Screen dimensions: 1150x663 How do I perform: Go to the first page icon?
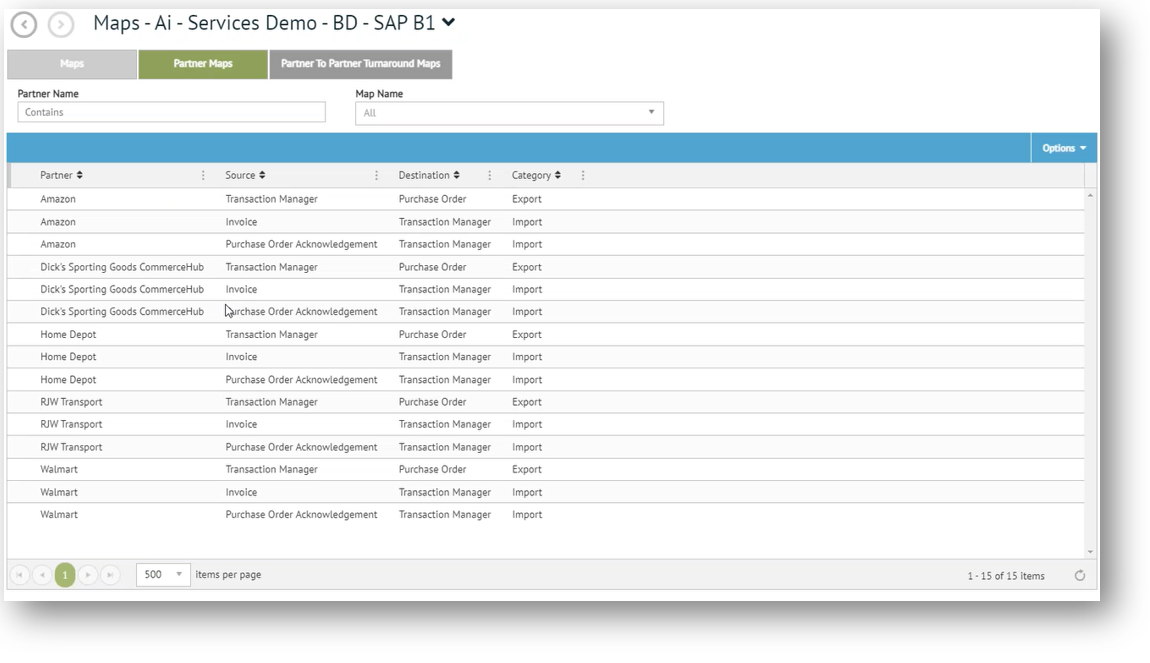[19, 575]
